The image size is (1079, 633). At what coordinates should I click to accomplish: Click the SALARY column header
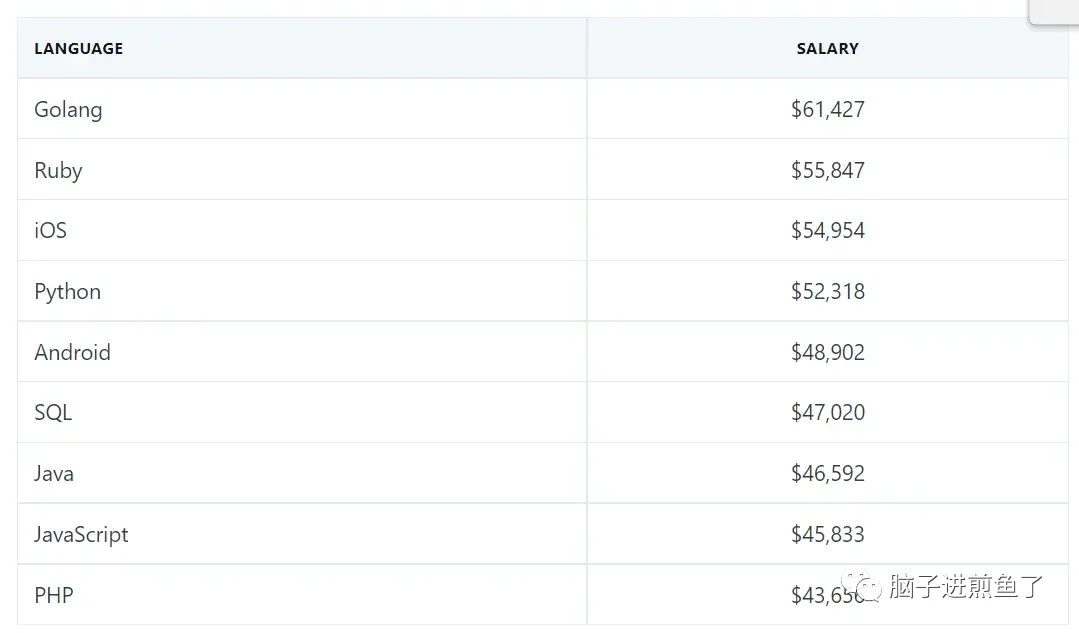point(828,49)
